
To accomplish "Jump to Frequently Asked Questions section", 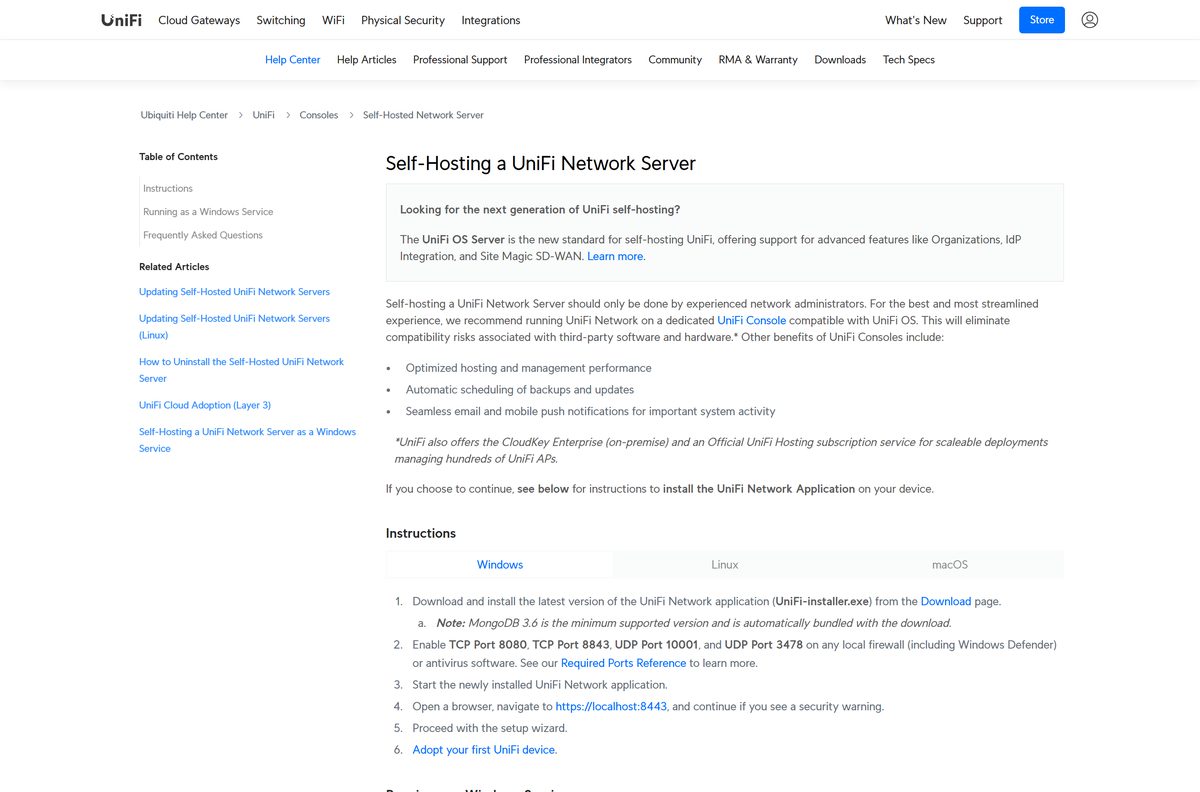I will click(x=203, y=235).
